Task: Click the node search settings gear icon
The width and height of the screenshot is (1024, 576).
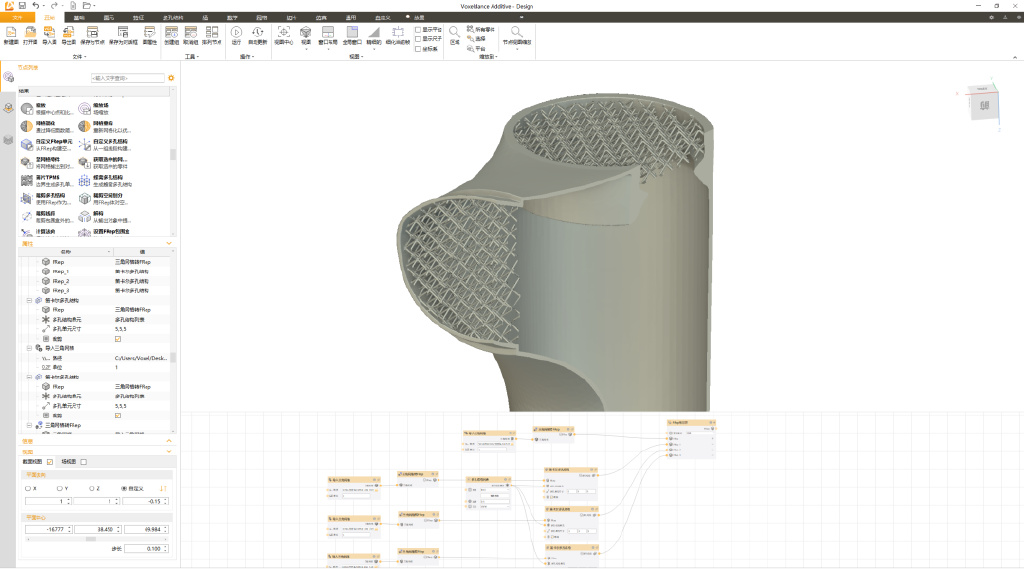Action: [171, 77]
